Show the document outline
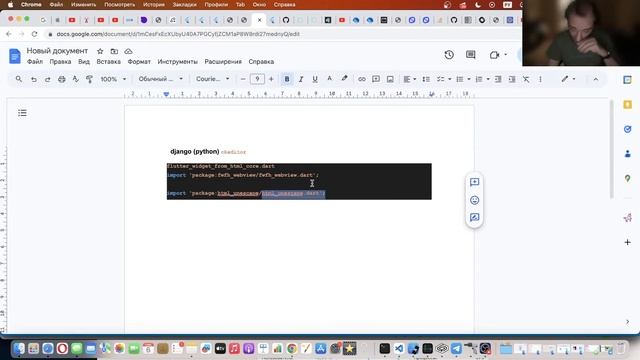The height and width of the screenshot is (360, 640). (22, 113)
